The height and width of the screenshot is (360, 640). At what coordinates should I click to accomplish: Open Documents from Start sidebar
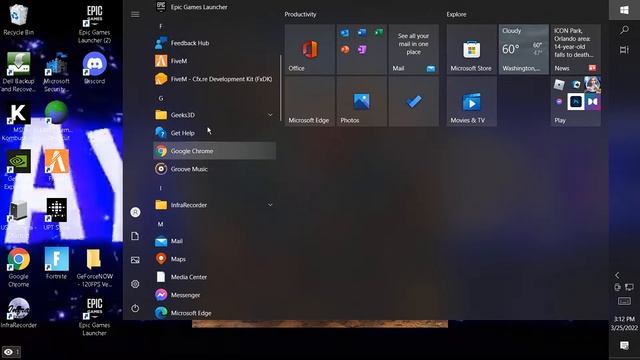pyautogui.click(x=135, y=236)
